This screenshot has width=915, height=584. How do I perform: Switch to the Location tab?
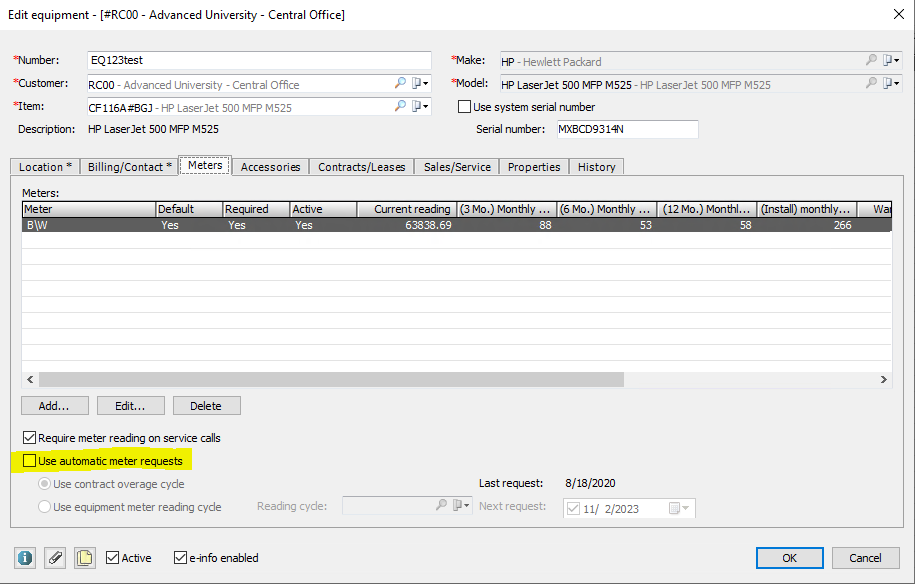click(x=46, y=167)
